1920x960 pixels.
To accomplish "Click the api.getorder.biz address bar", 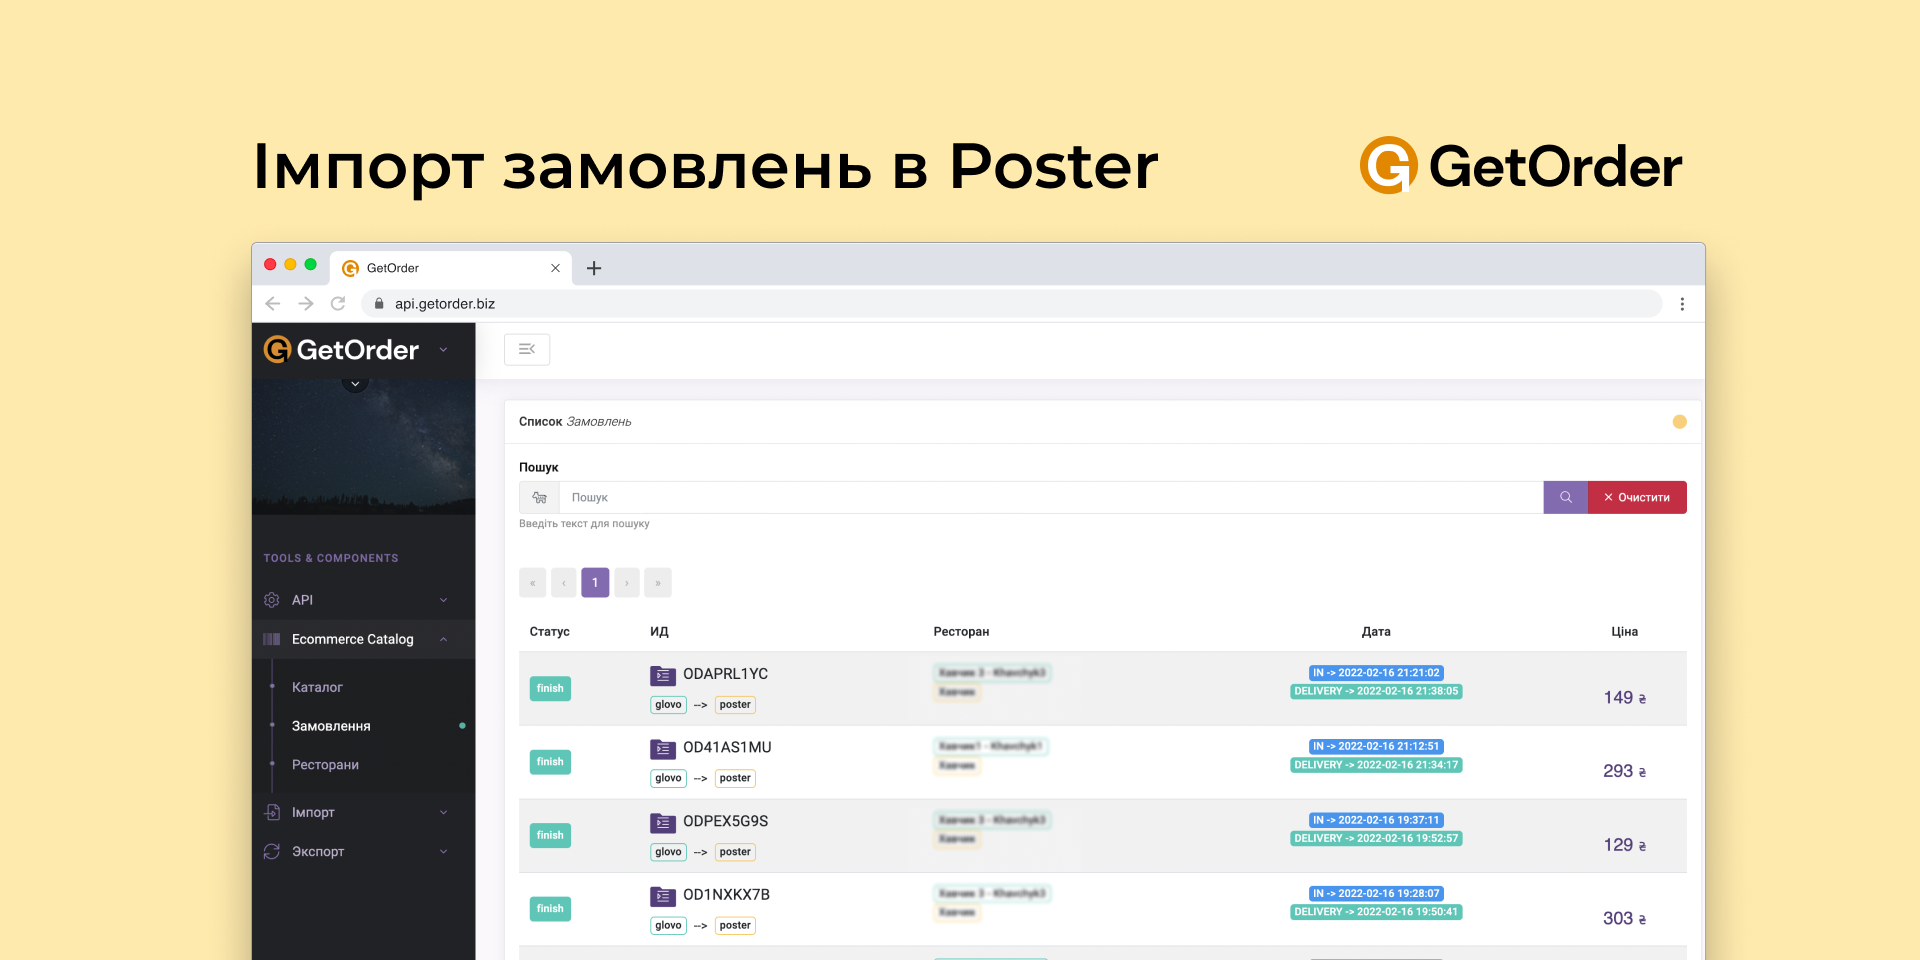I will [1012, 304].
